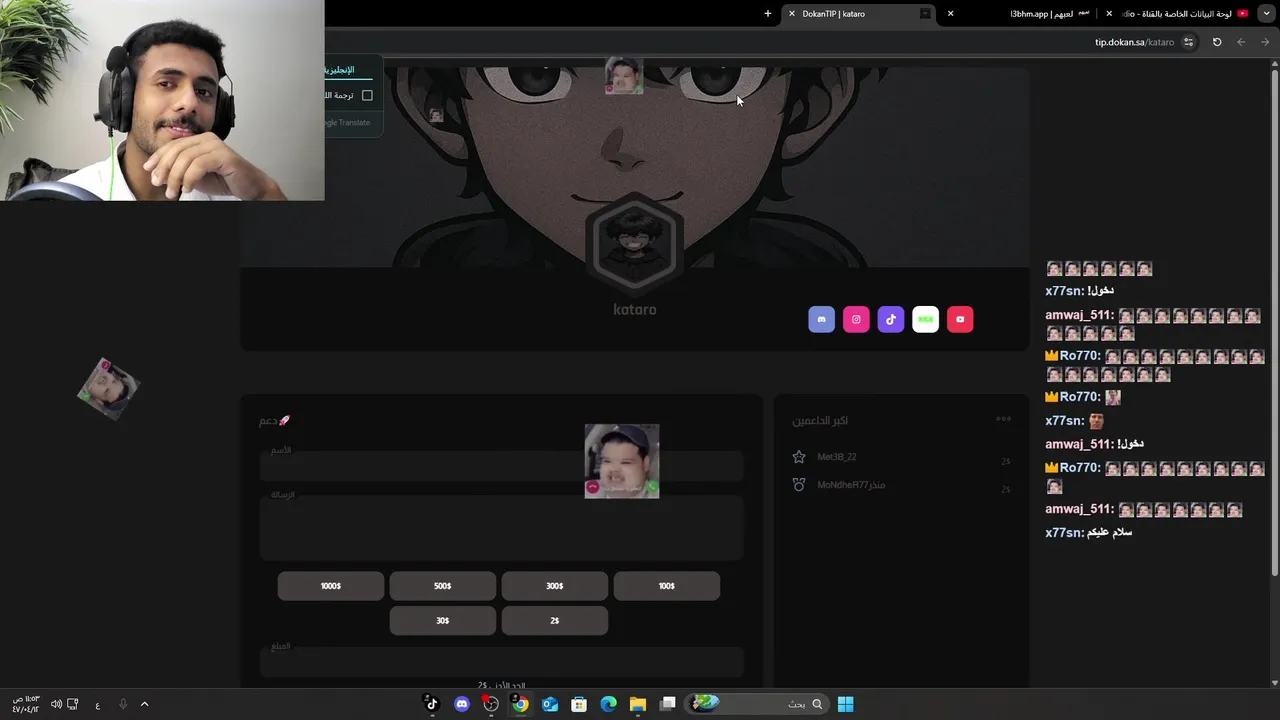Click the kataro hexagon profile avatar

coord(634,243)
